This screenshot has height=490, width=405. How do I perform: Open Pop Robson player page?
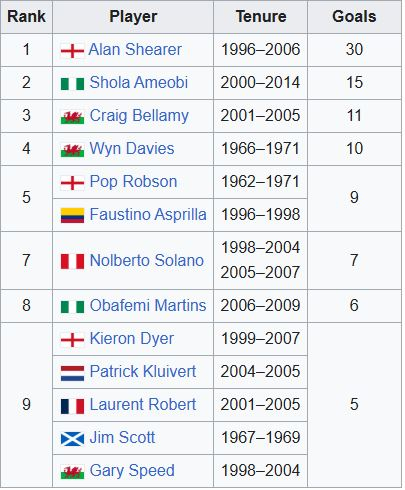click(x=133, y=182)
